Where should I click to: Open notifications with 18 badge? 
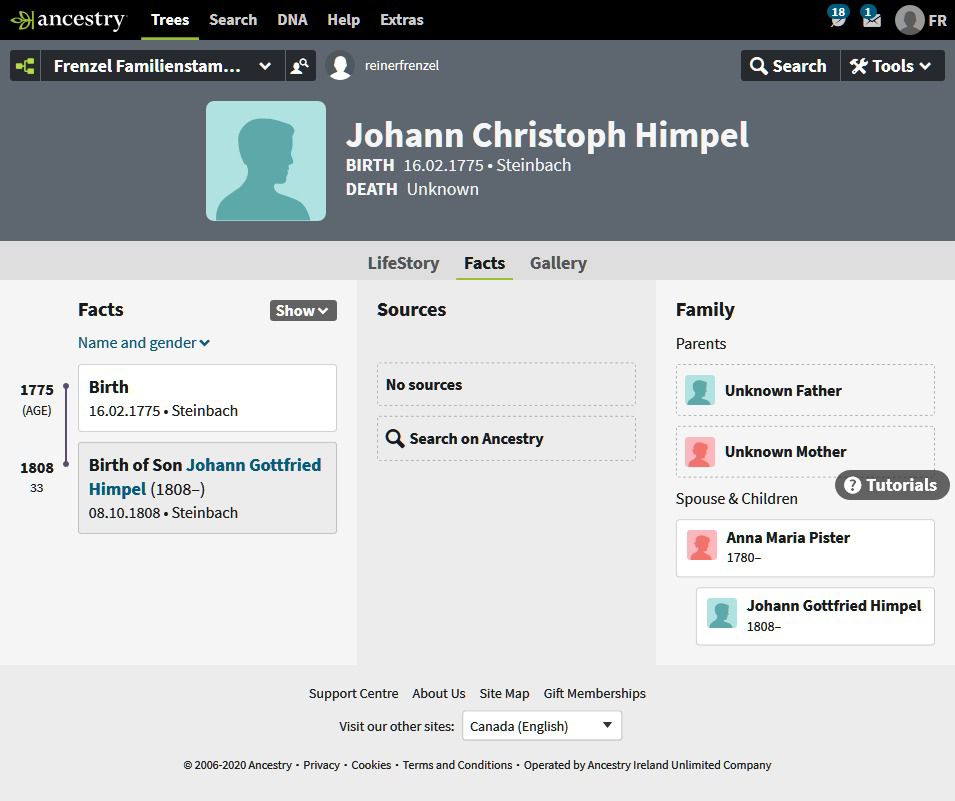click(838, 18)
